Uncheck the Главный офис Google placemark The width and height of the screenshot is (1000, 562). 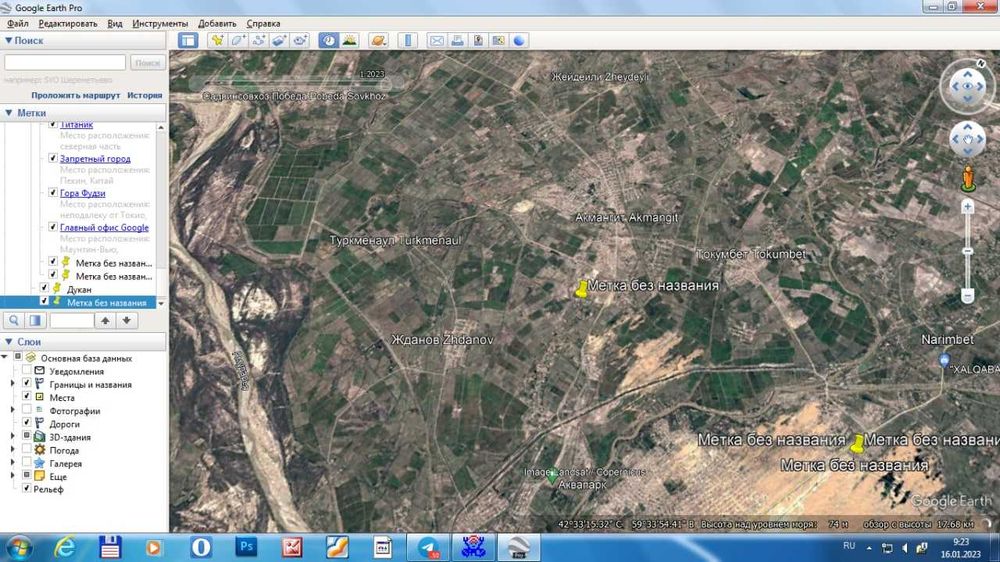click(53, 226)
